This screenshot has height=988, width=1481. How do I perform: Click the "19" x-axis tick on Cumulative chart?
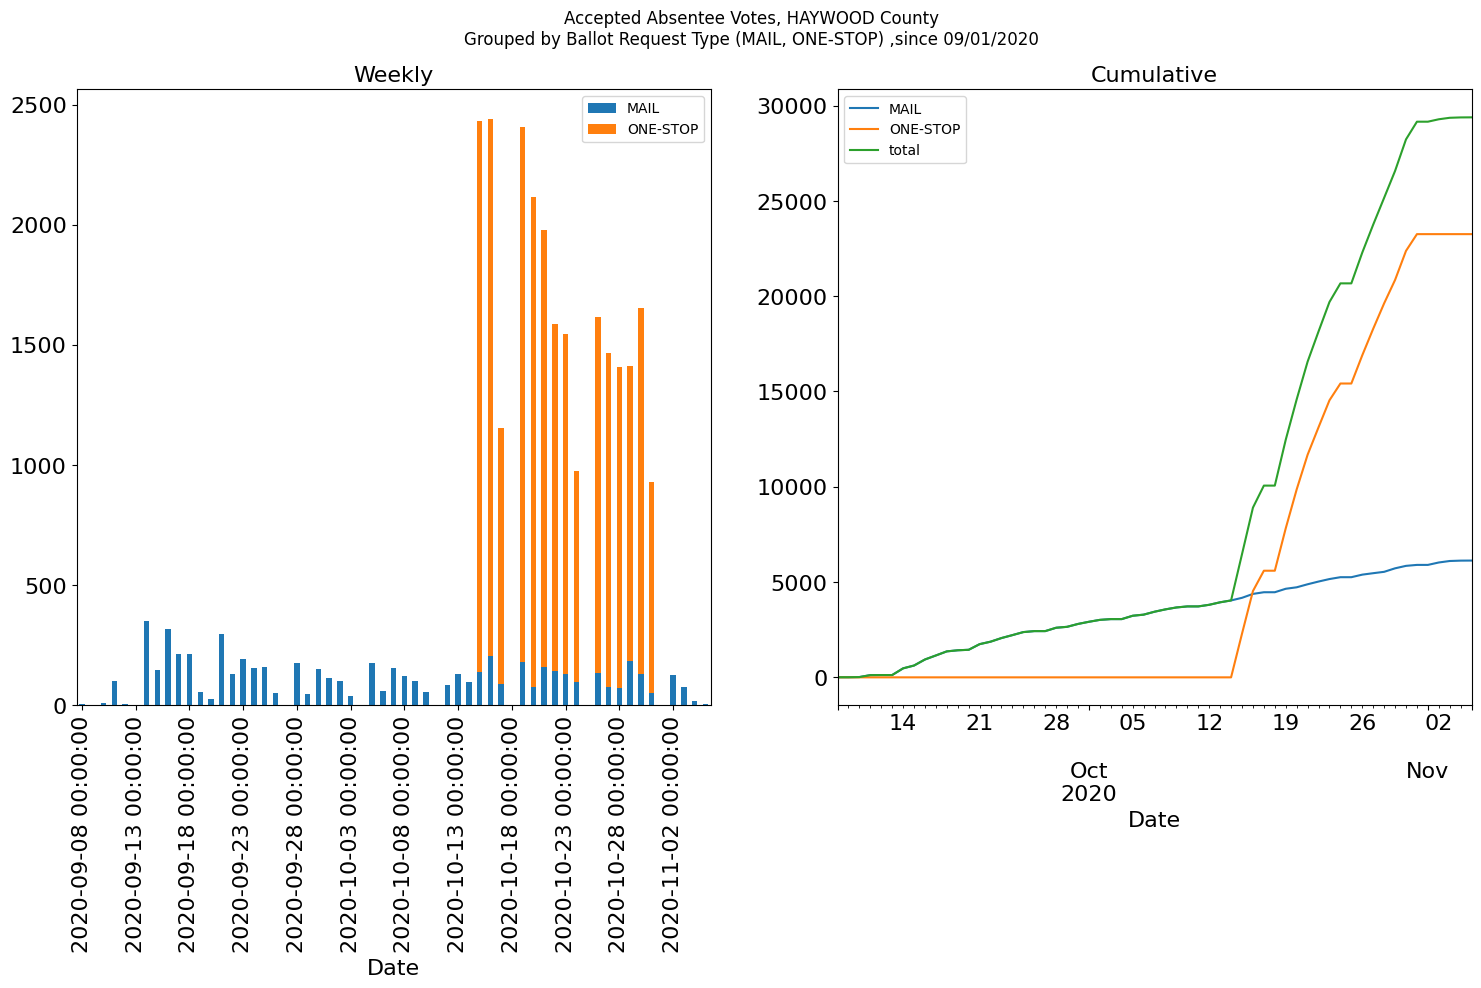click(x=1286, y=723)
